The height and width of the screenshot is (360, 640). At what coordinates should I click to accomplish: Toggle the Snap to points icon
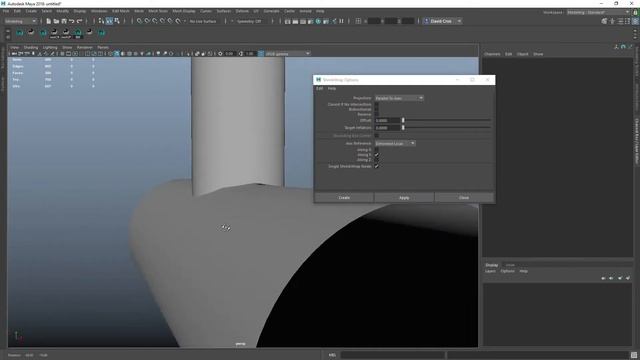[155, 21]
